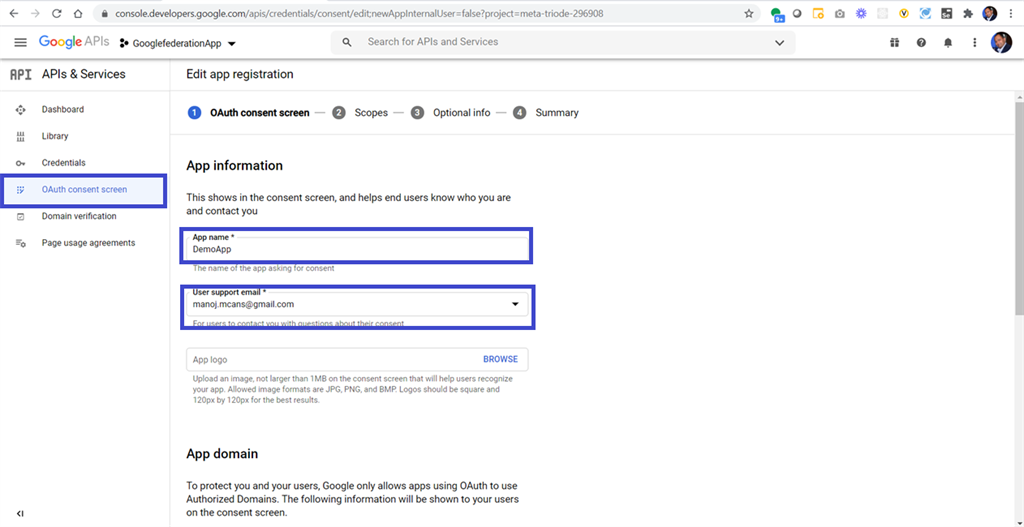Open Page usage agreements in the sidebar
This screenshot has width=1024, height=527.
coord(88,243)
